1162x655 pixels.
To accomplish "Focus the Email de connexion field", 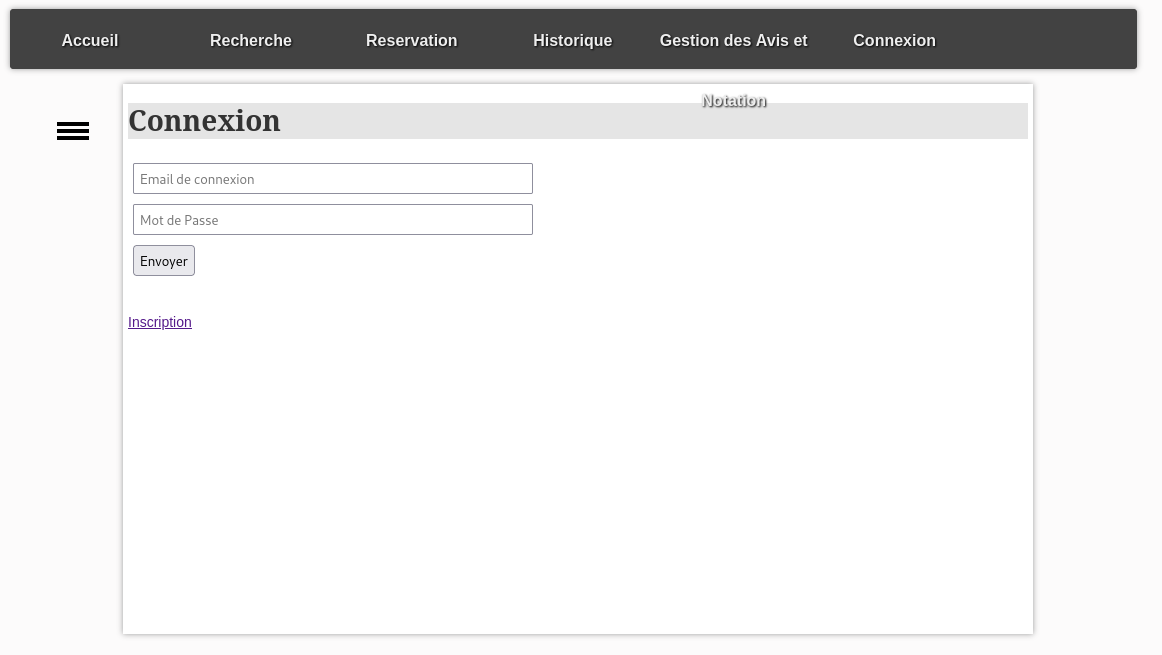I will [x=333, y=179].
